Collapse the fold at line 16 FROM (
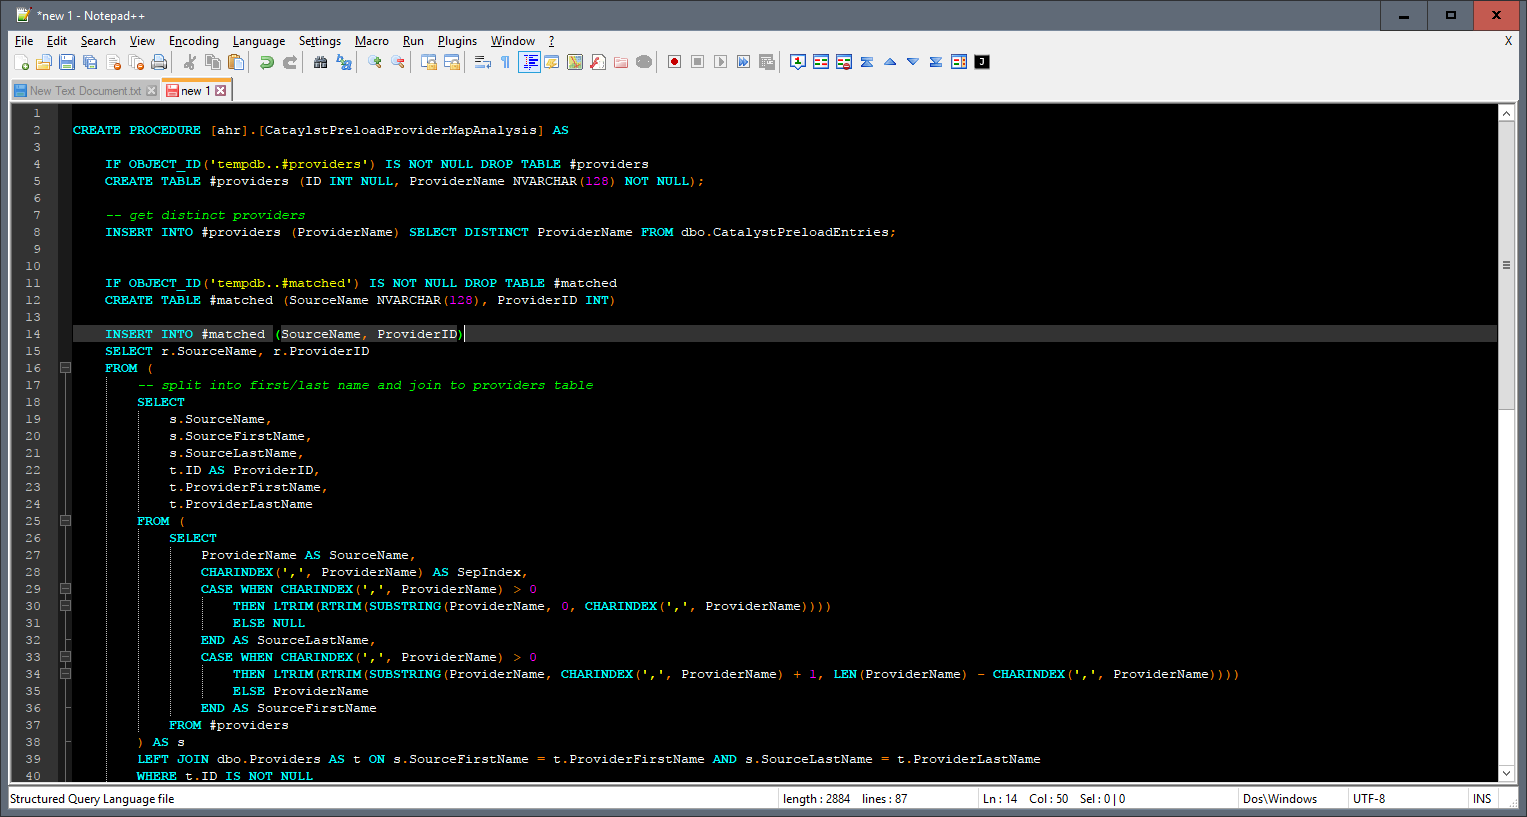Screen dimensions: 1527x817 [x=65, y=368]
